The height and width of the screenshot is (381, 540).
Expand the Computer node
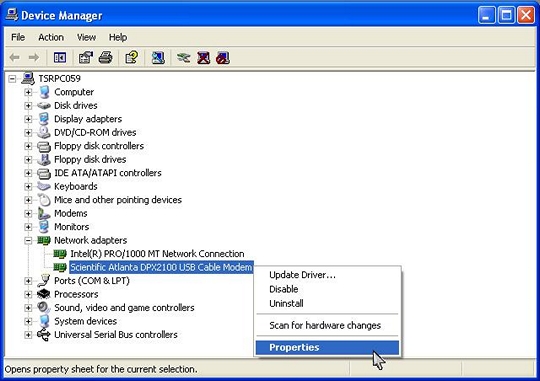click(x=28, y=92)
